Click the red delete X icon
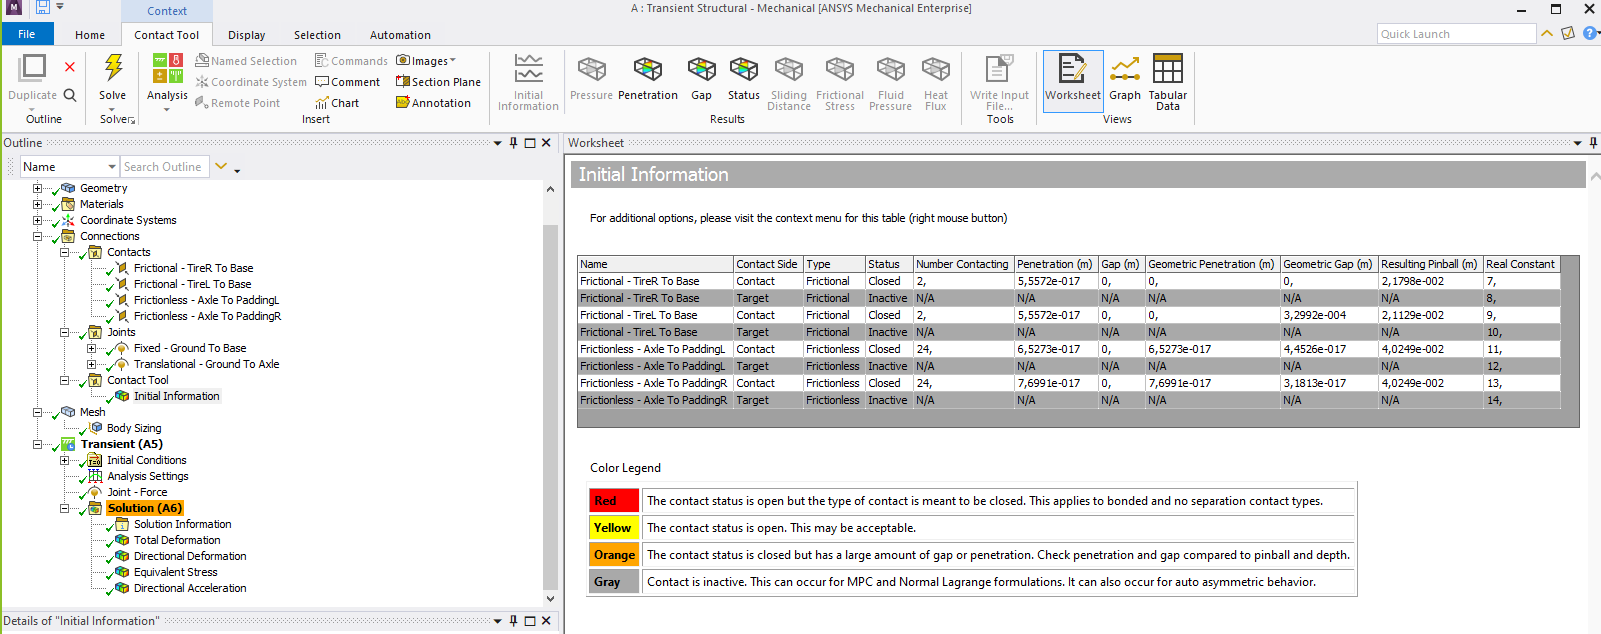Screen dimensions: 1601x634 pyautogui.click(x=70, y=67)
